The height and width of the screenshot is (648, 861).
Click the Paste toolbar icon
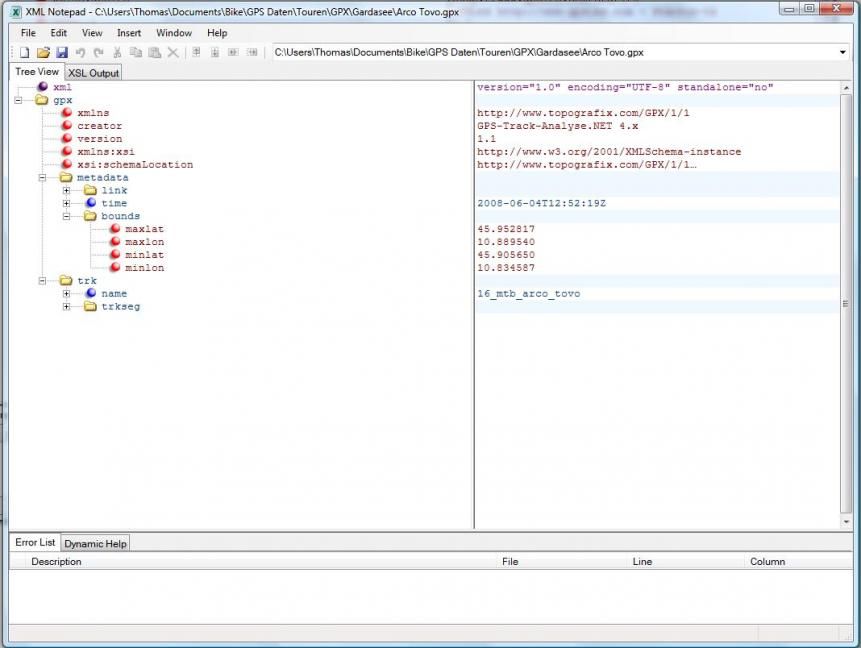tap(154, 52)
